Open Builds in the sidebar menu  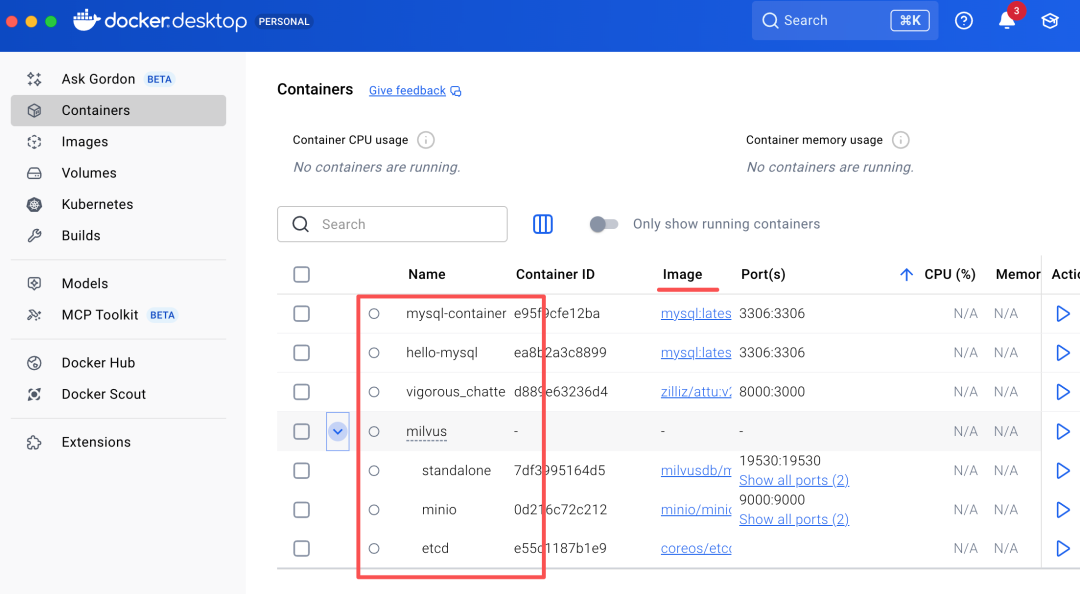[x=118, y=236]
